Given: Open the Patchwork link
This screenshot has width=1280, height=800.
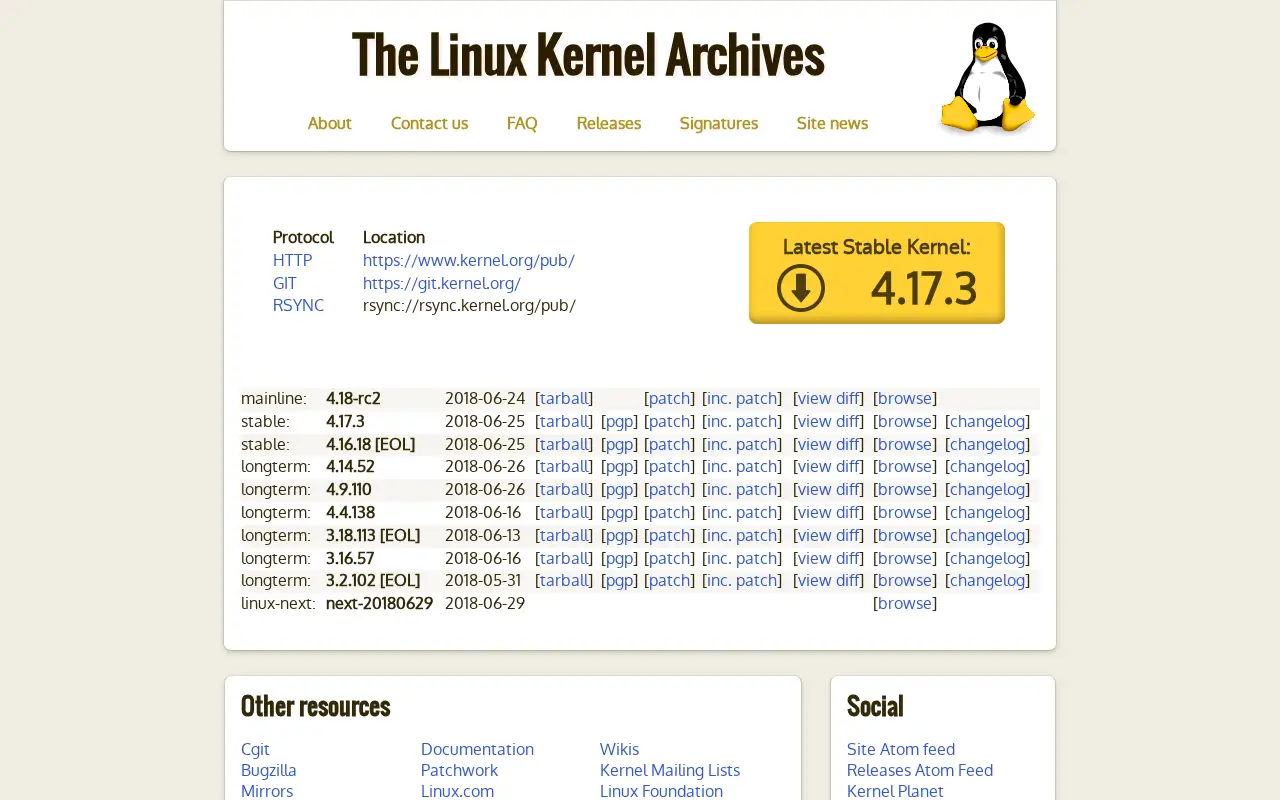Looking at the screenshot, I should pos(459,770).
